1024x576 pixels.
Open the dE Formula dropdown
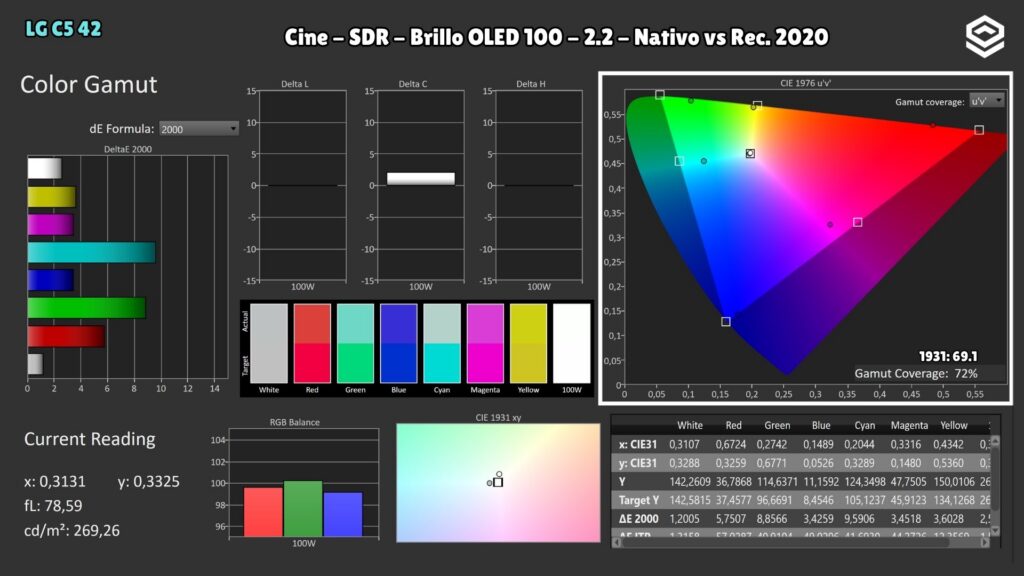199,129
